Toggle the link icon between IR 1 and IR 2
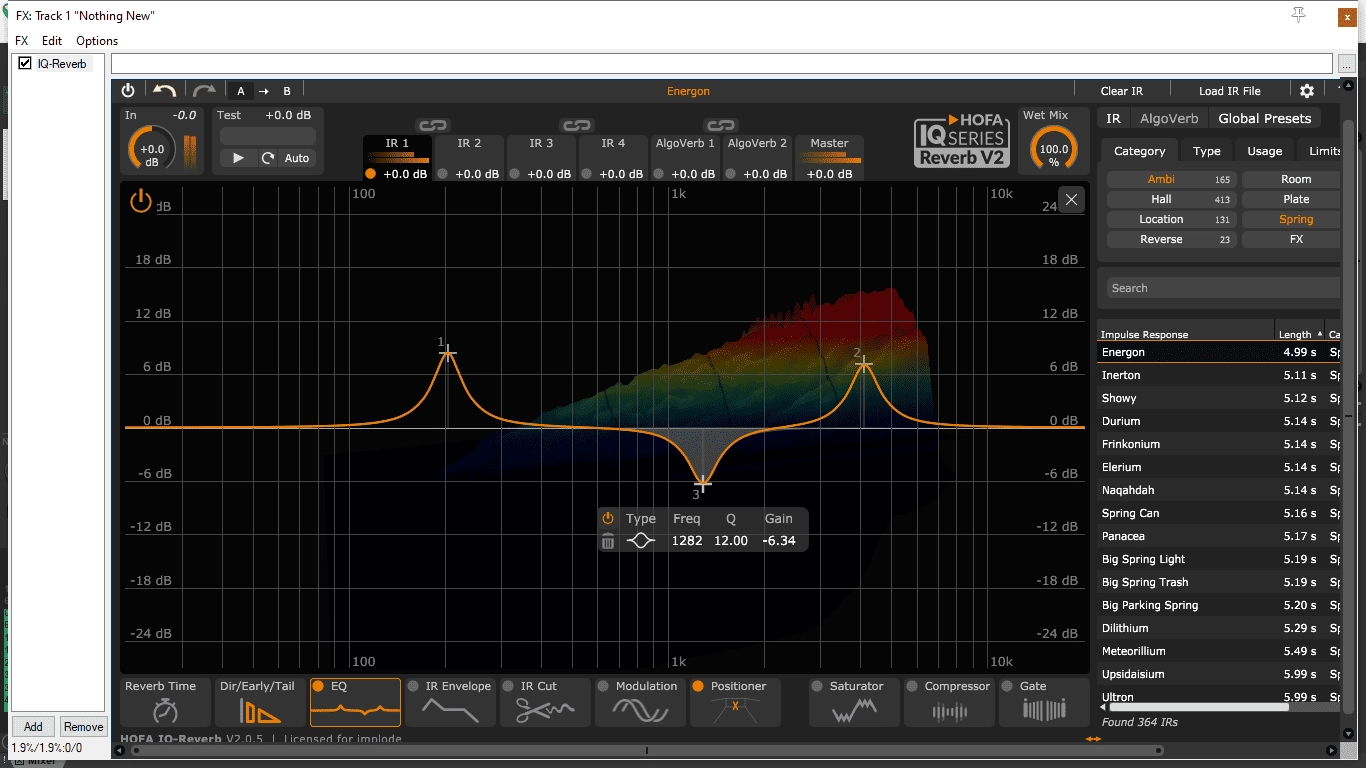 click(x=432, y=126)
